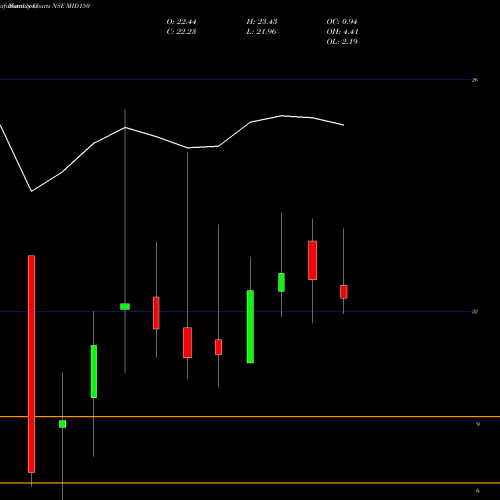Click the '9' axis label beside orange line
This screenshot has width=500, height=500.
478,424
